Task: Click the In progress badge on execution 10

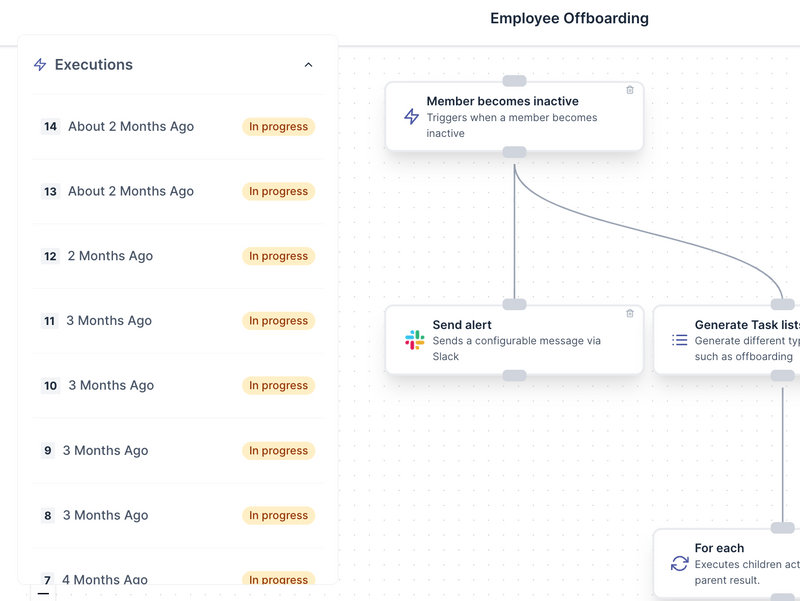Action: 277,385
